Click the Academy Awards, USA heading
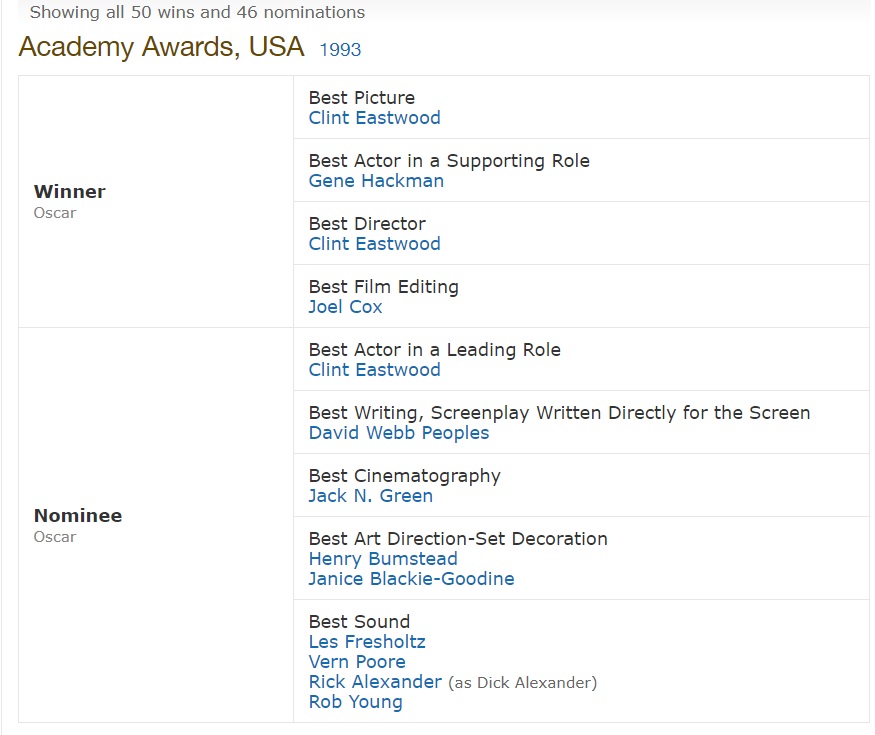This screenshot has height=735, width=875. pyautogui.click(x=161, y=47)
